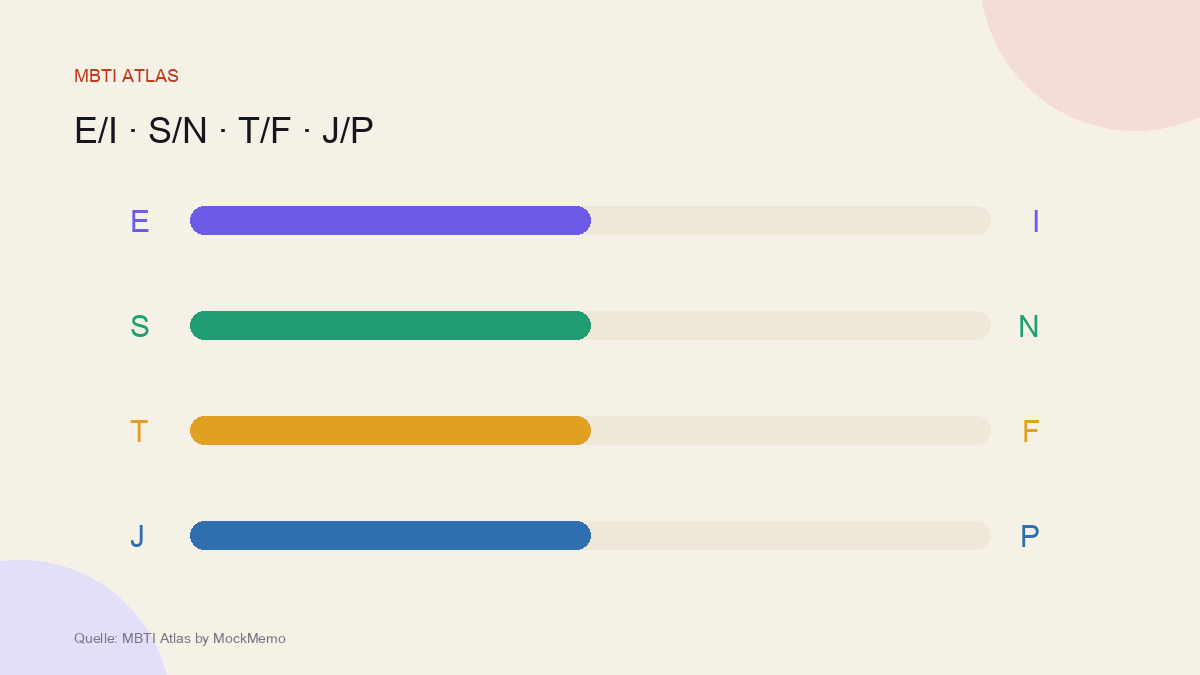
Task: Select the S label in green
Action: [x=140, y=326]
